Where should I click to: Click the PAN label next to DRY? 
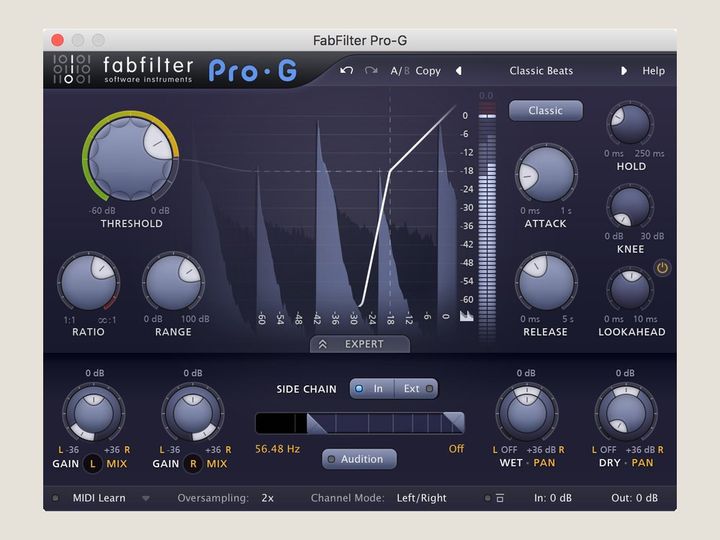pyautogui.click(x=642, y=463)
